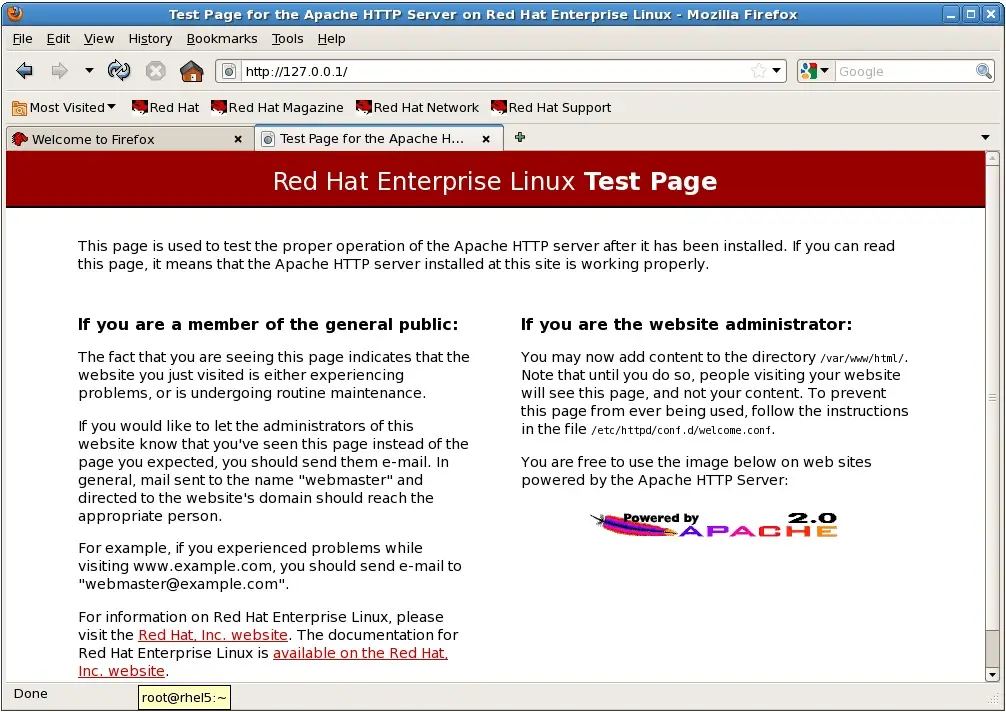Open the back/forward history dropdown arrow
The width and height of the screenshot is (1006, 712).
pos(89,71)
